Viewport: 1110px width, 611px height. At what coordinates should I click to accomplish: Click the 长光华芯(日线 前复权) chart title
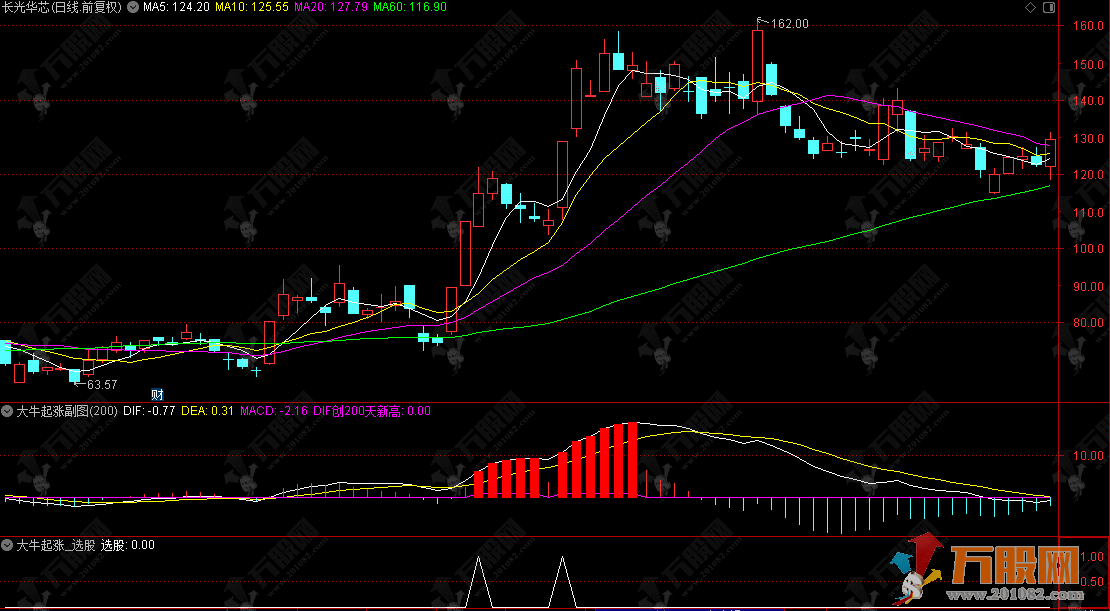tap(62, 7)
